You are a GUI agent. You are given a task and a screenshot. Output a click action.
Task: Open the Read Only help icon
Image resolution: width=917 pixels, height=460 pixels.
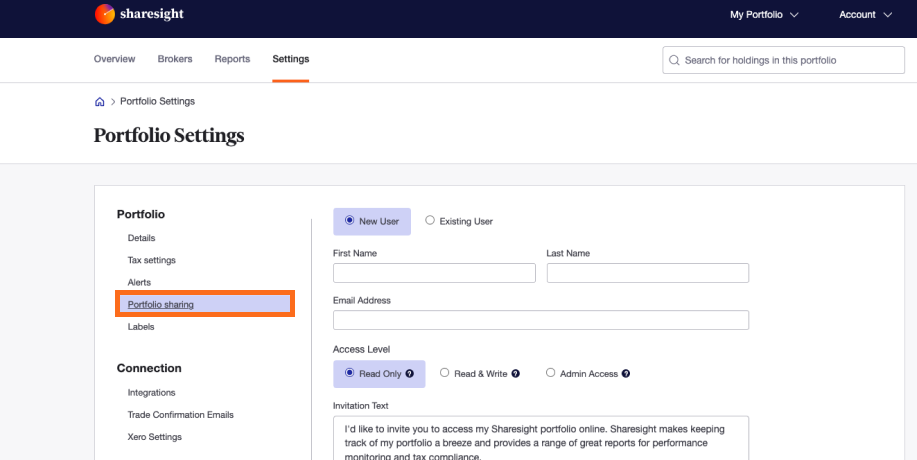coord(409,373)
